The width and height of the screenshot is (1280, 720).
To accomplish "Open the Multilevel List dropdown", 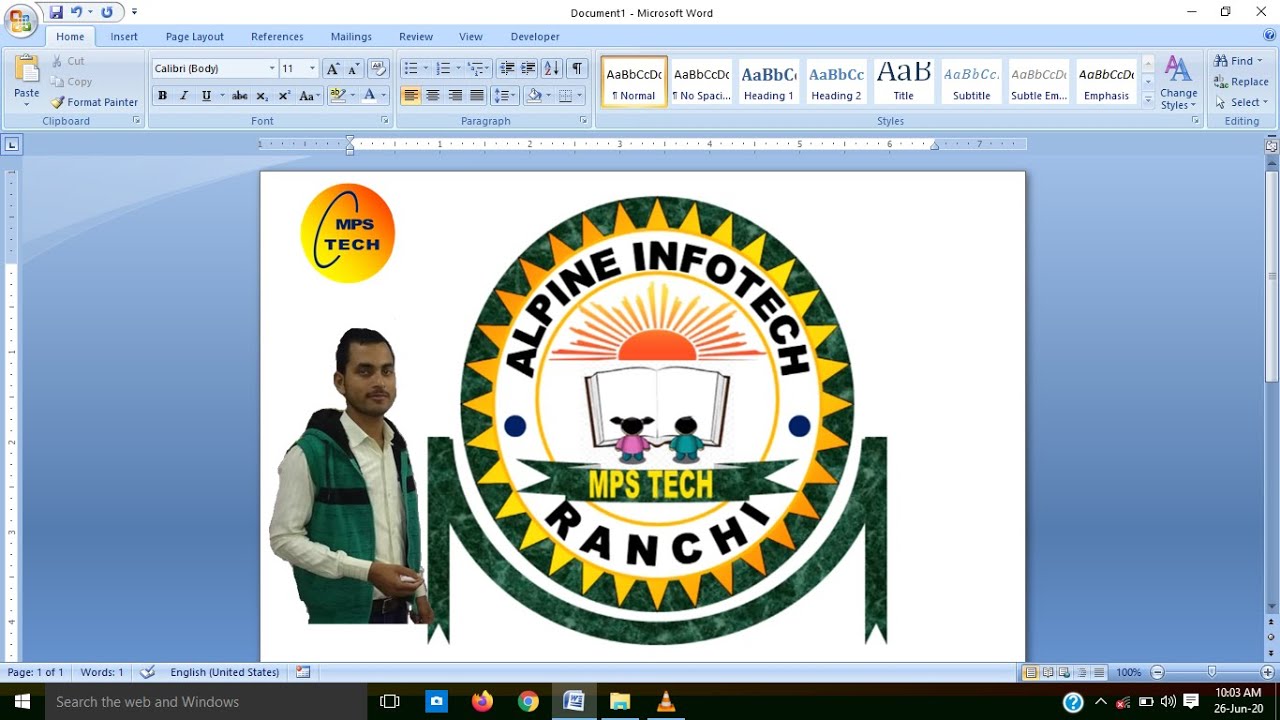I will [489, 69].
